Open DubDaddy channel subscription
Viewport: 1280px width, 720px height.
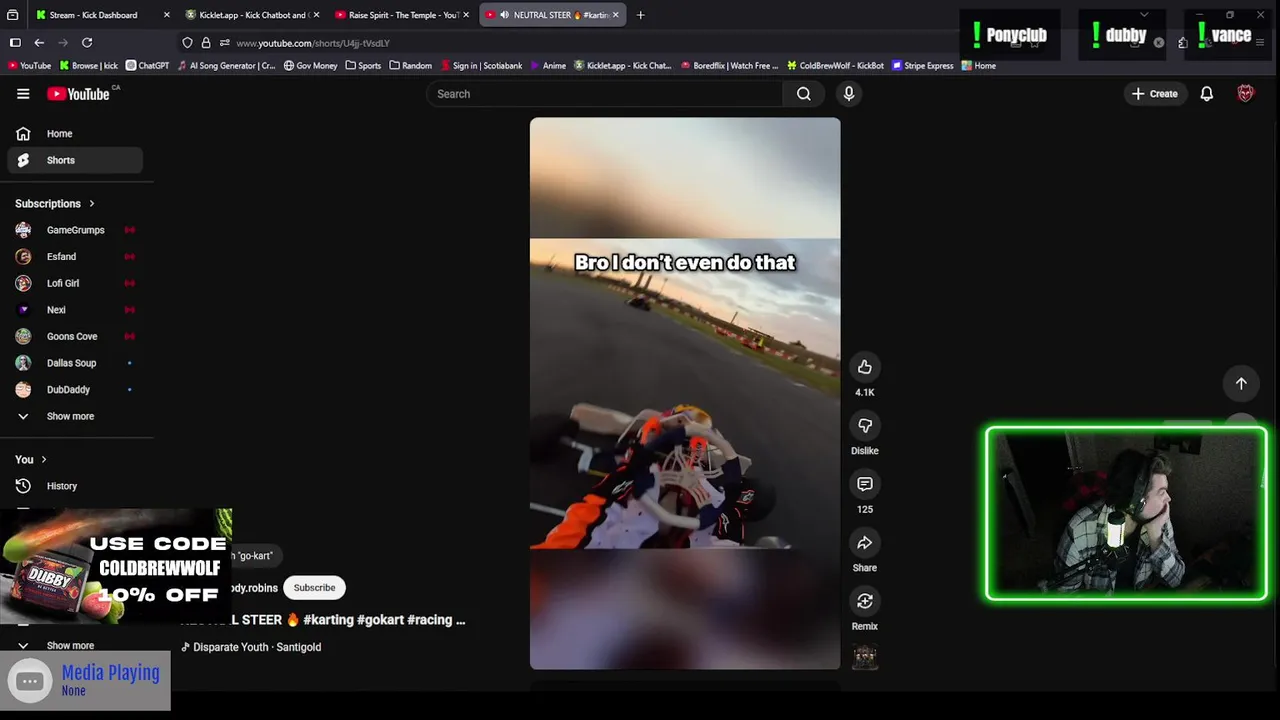(x=75, y=390)
